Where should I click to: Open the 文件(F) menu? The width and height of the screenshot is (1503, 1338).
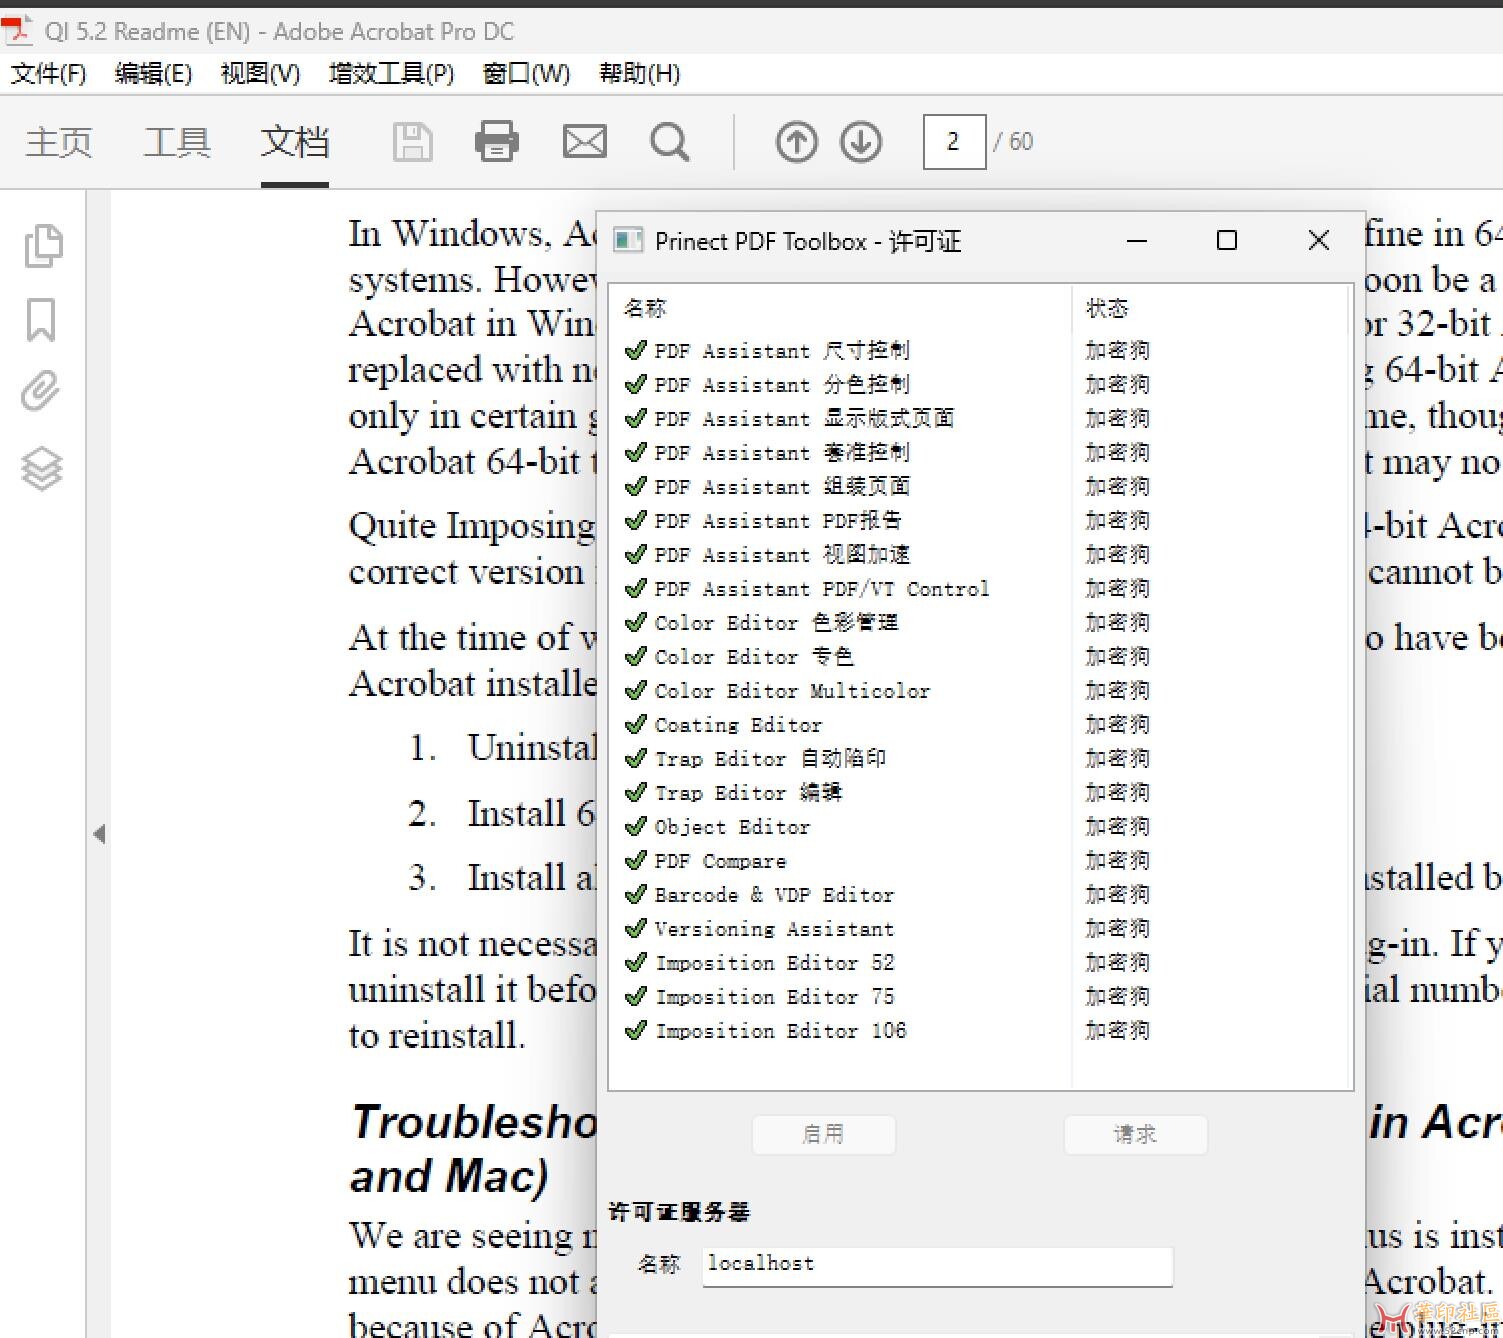(48, 74)
